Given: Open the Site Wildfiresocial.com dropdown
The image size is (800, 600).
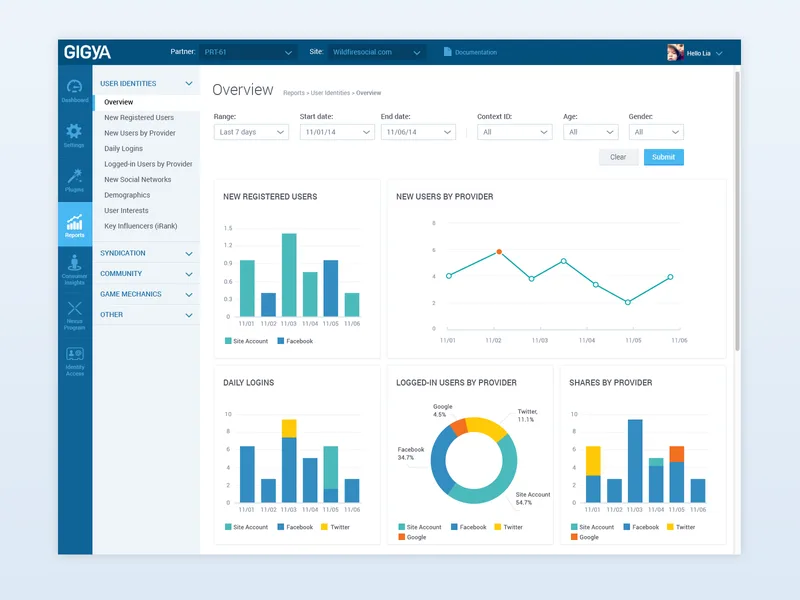Looking at the screenshot, I should pyautogui.click(x=377, y=52).
